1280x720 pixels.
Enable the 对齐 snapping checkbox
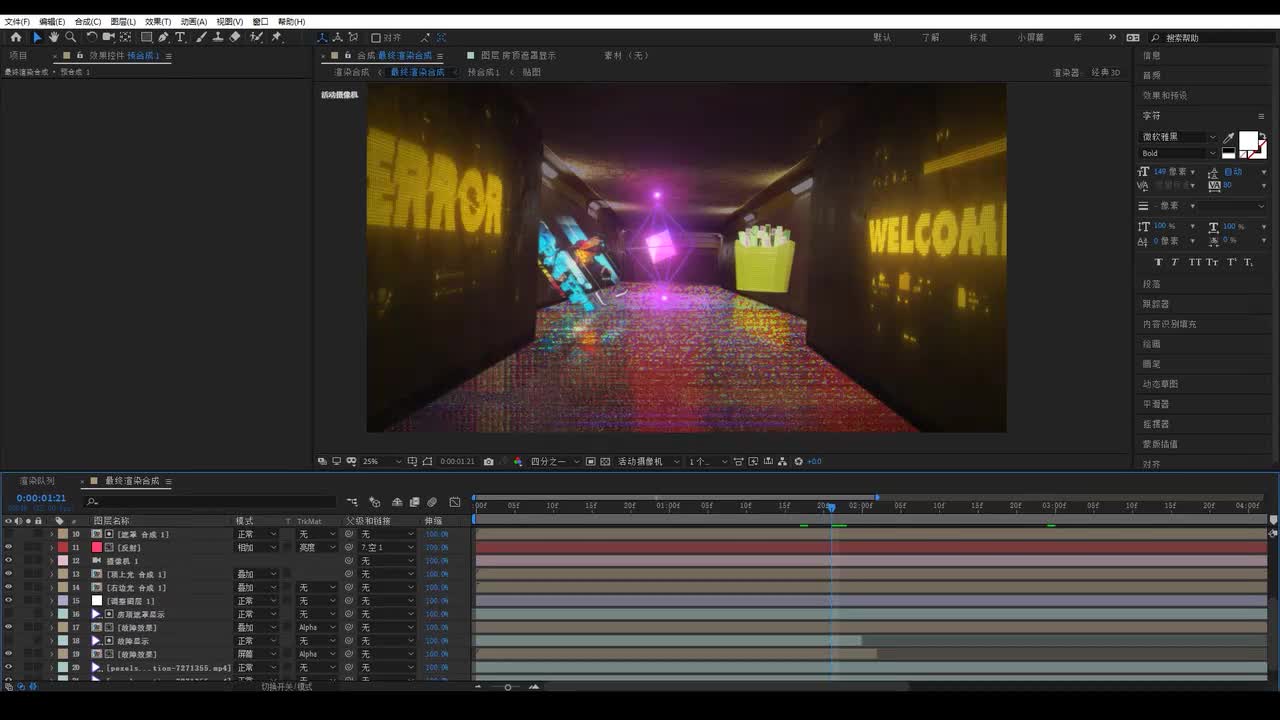pos(376,38)
